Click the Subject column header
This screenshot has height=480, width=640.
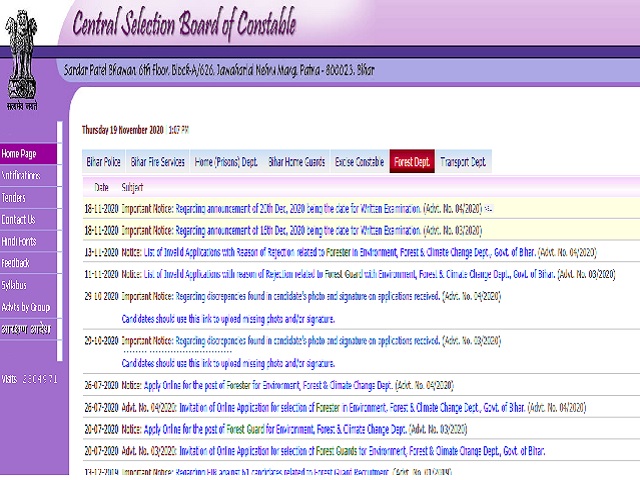coord(132,187)
